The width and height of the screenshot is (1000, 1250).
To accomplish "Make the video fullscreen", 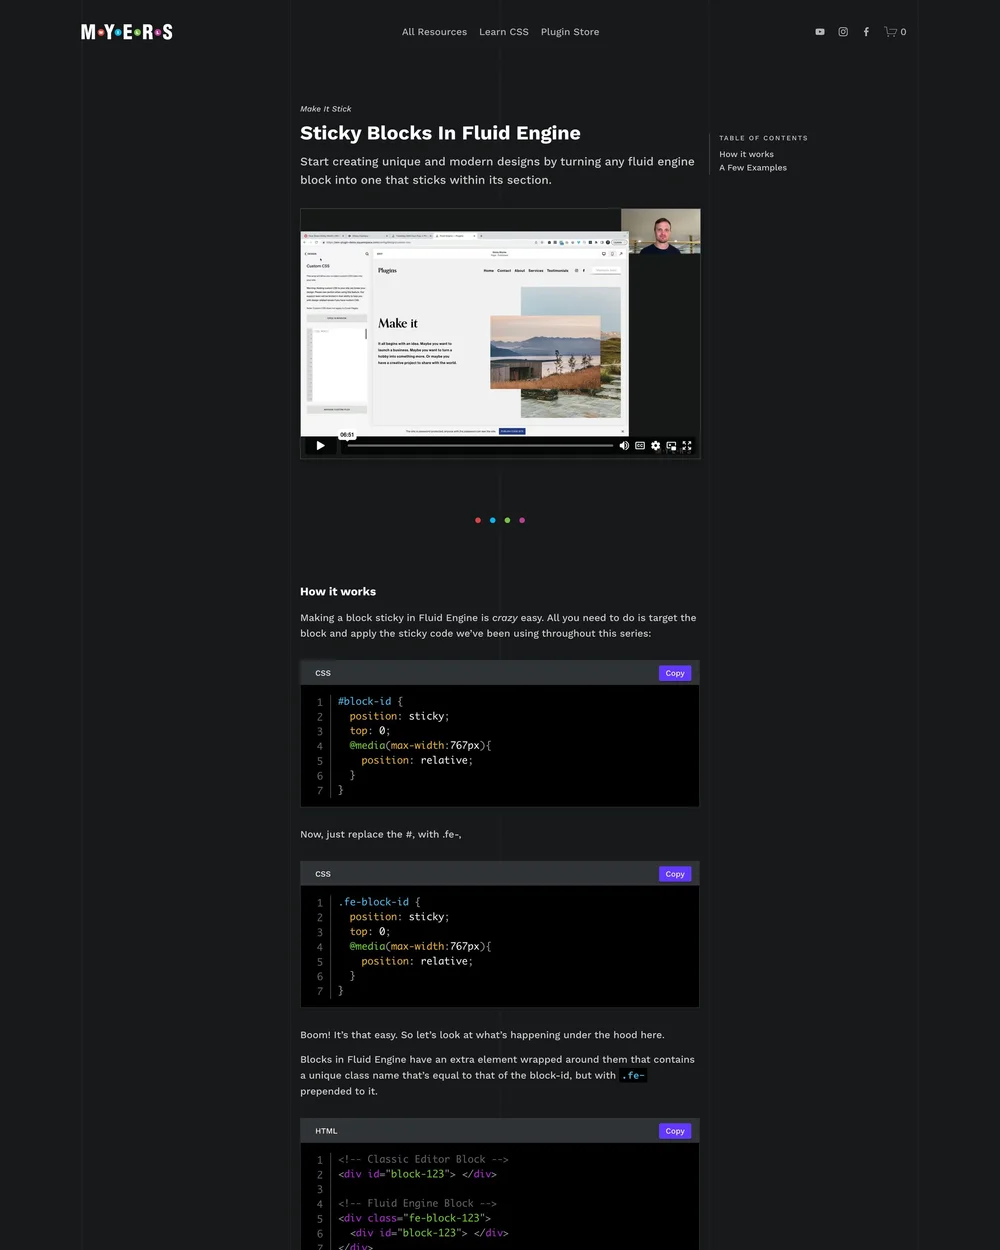I will pos(687,445).
